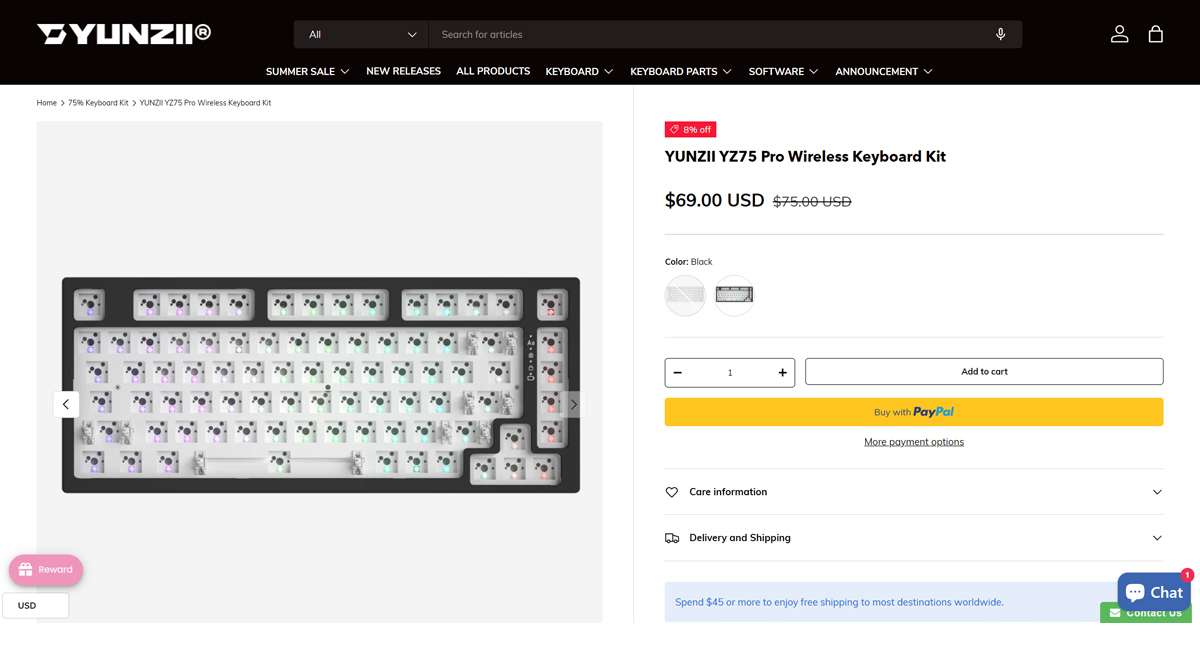This screenshot has height=650, width=1200.
Task: Click the YUNZII logo
Action: (x=124, y=34)
